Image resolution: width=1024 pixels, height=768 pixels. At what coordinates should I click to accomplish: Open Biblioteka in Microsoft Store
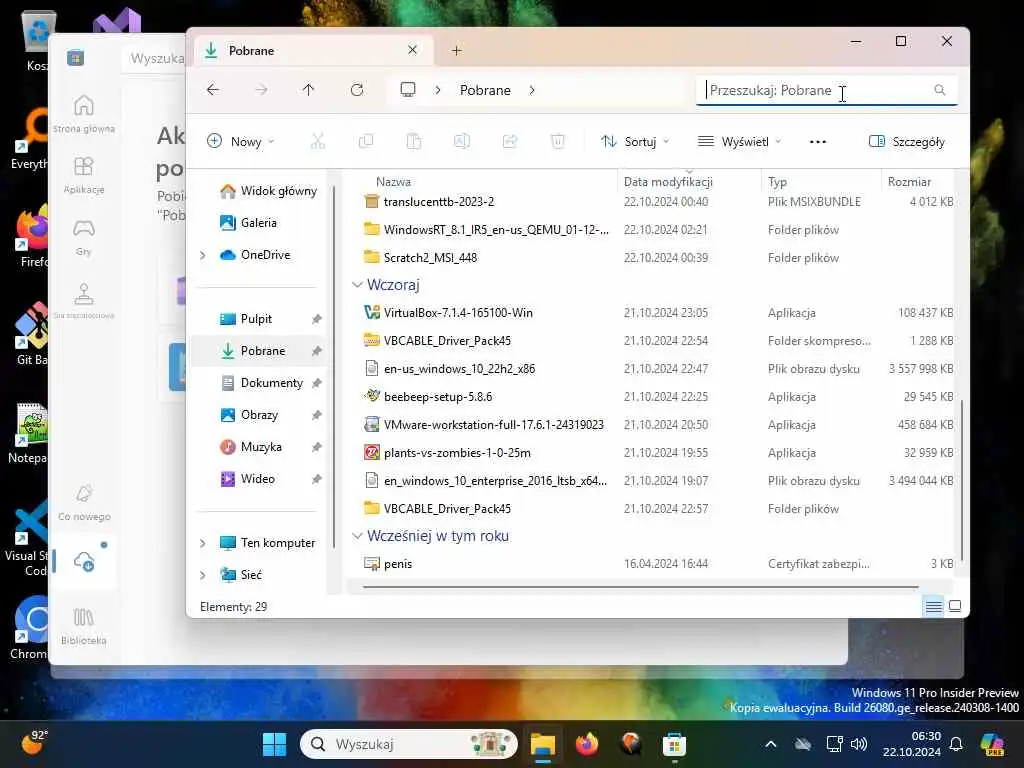[x=84, y=626]
